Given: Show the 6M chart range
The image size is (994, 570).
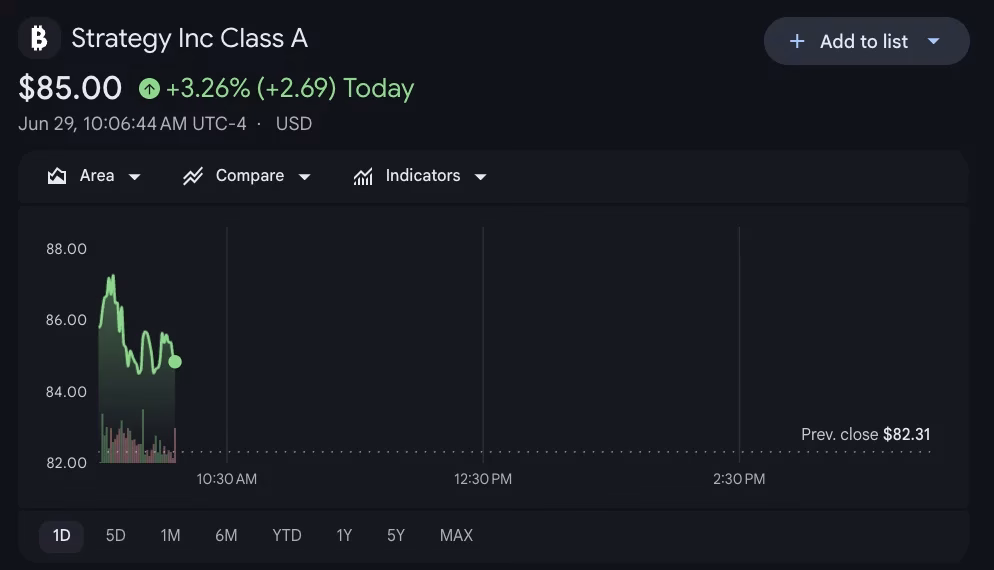Looking at the screenshot, I should 226,536.
